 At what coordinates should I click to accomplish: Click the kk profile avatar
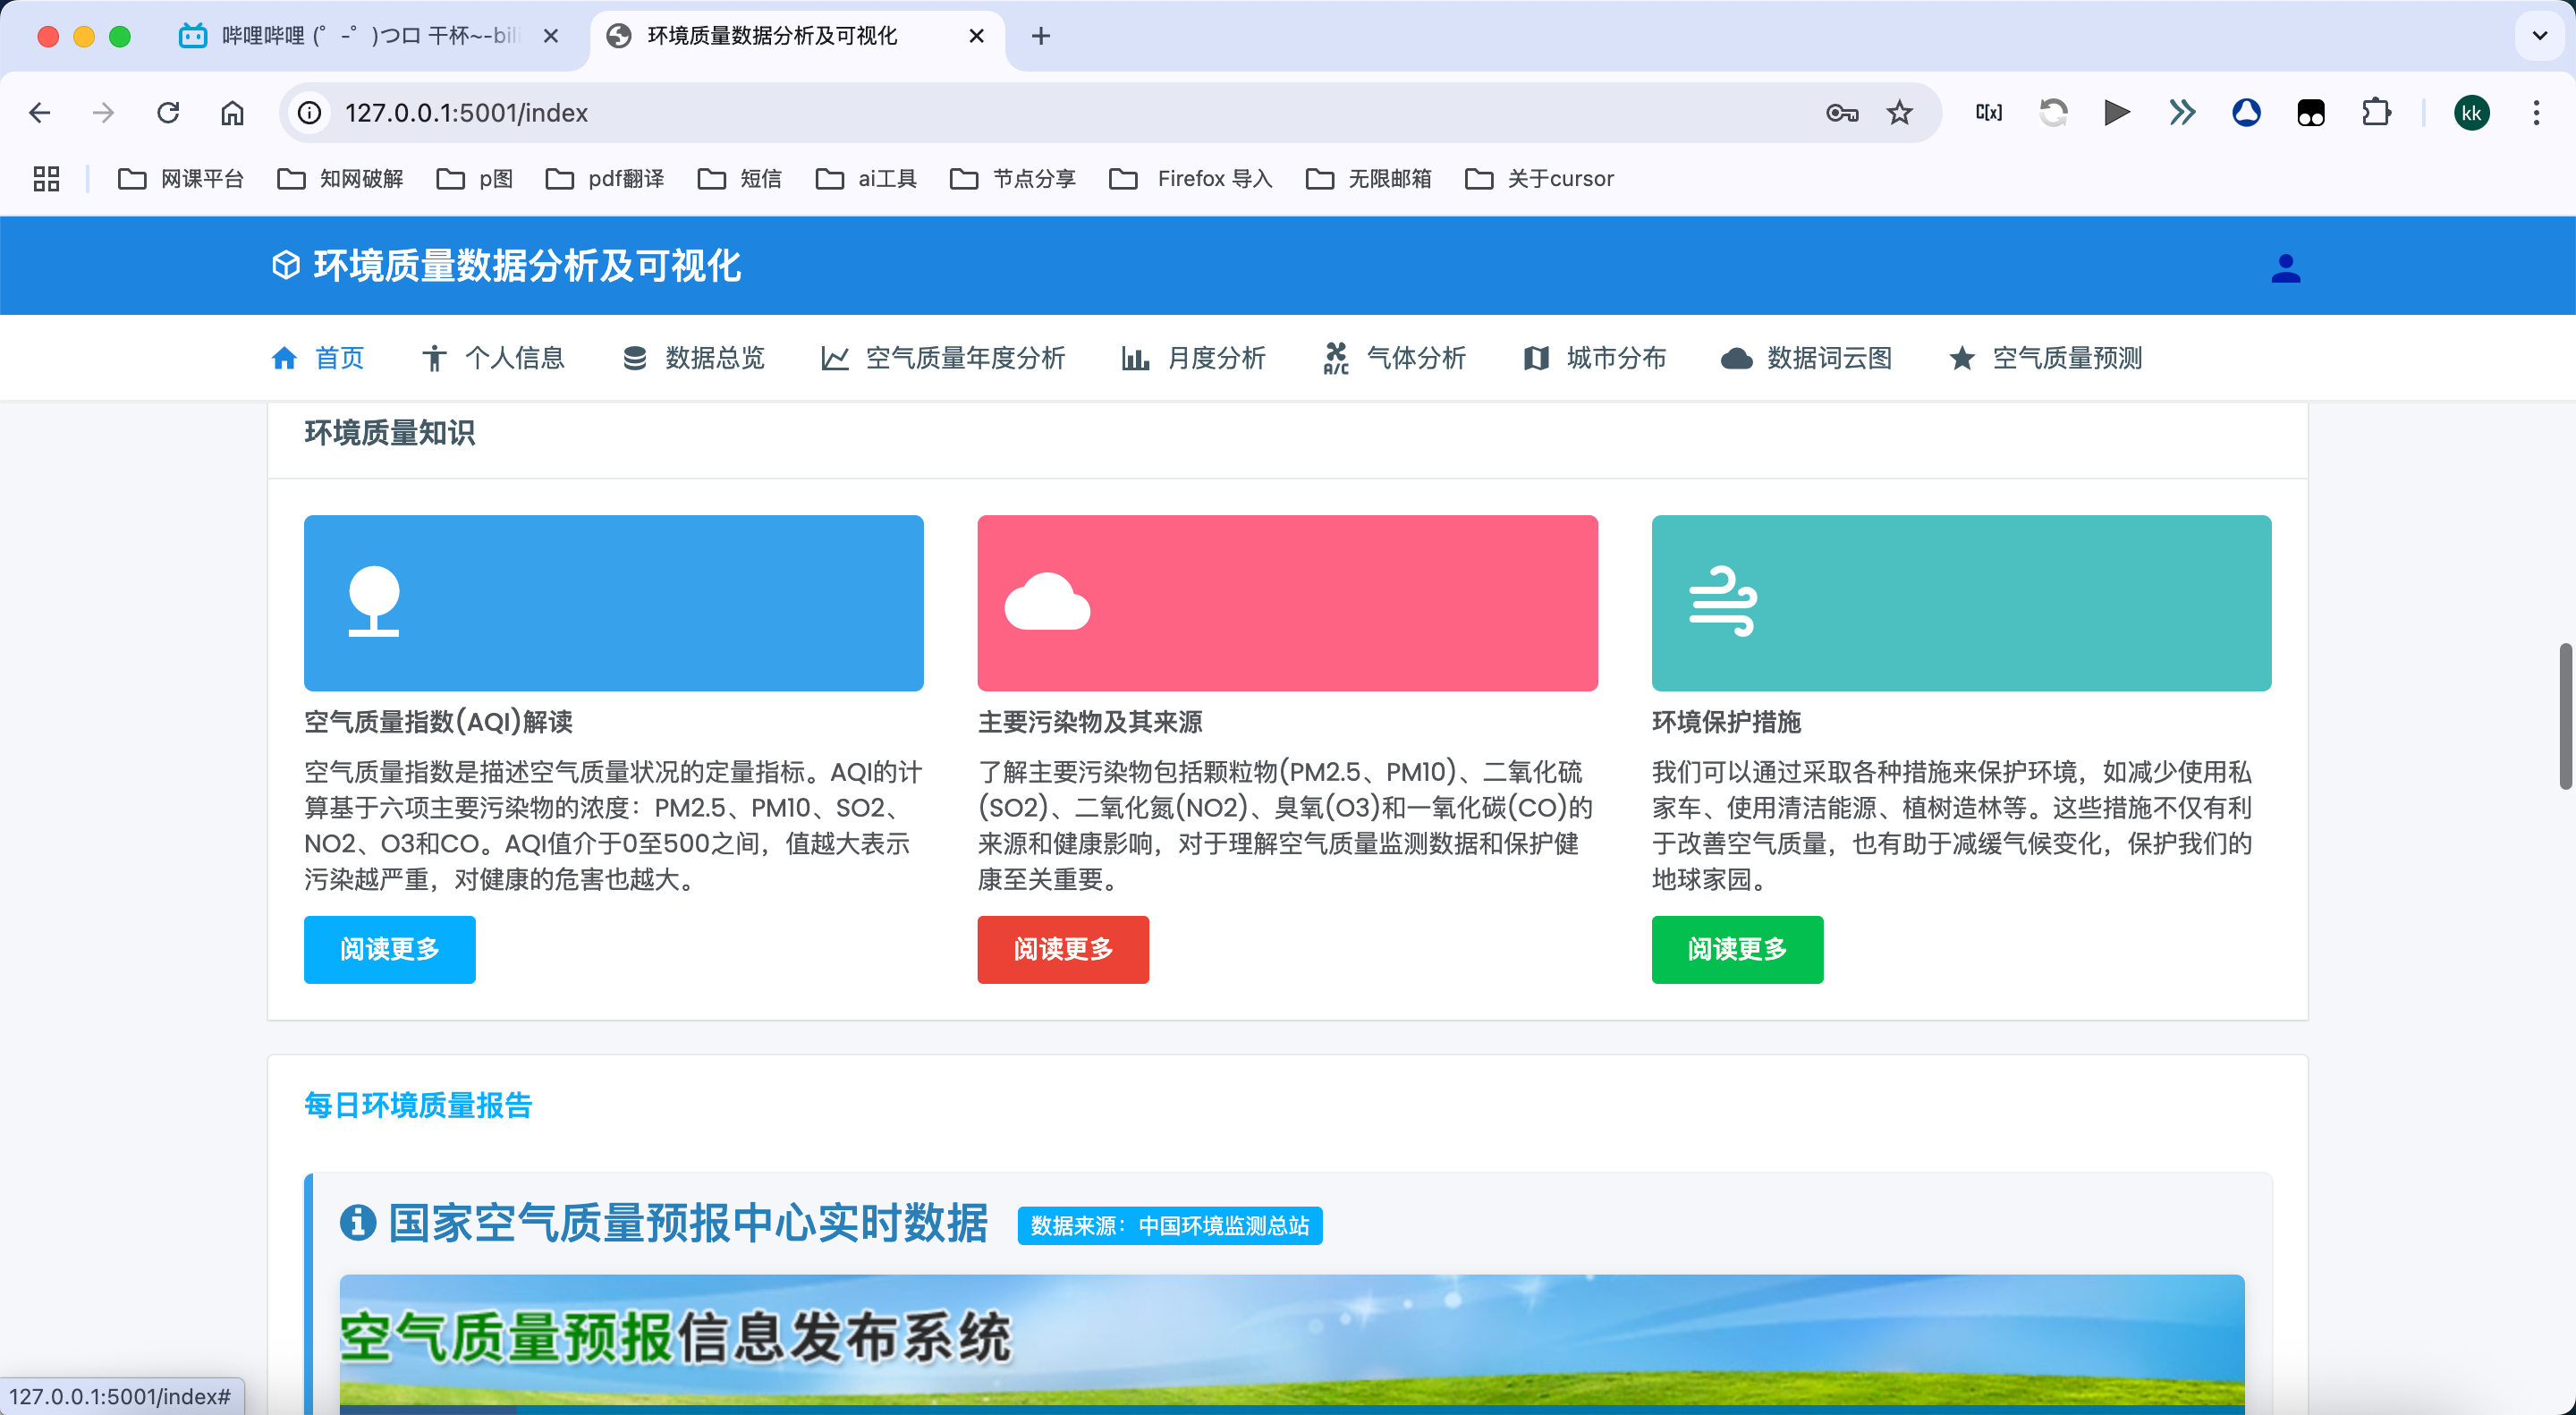2471,113
